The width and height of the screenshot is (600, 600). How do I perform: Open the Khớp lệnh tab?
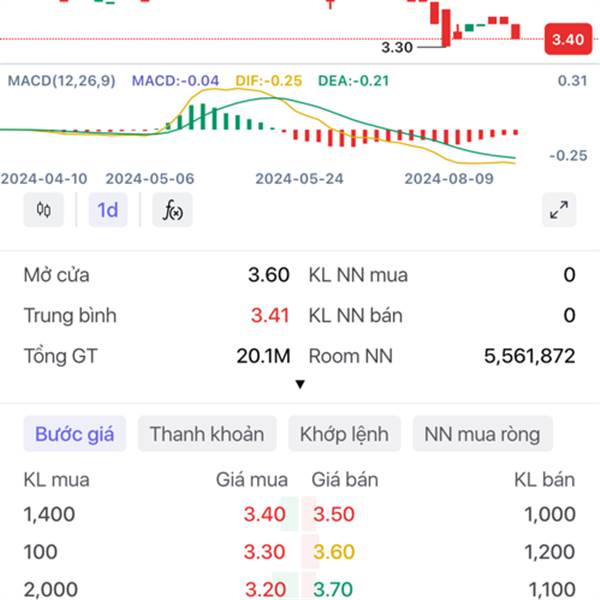click(x=344, y=434)
